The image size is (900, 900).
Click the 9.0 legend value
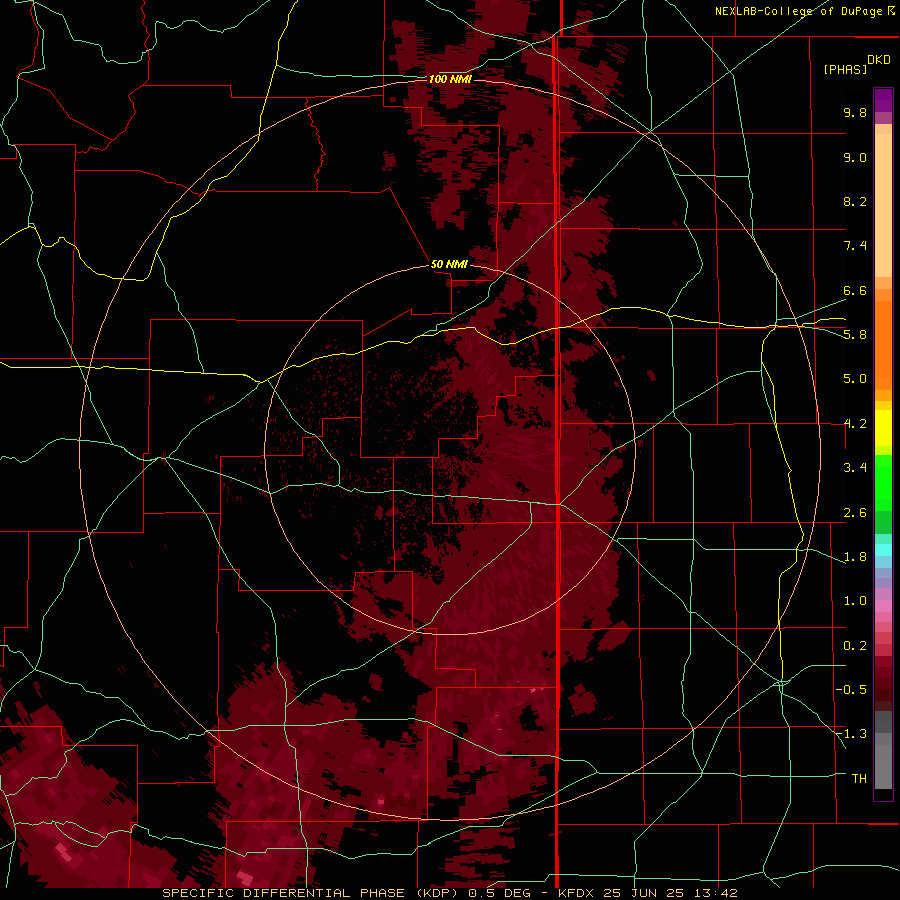(x=855, y=157)
